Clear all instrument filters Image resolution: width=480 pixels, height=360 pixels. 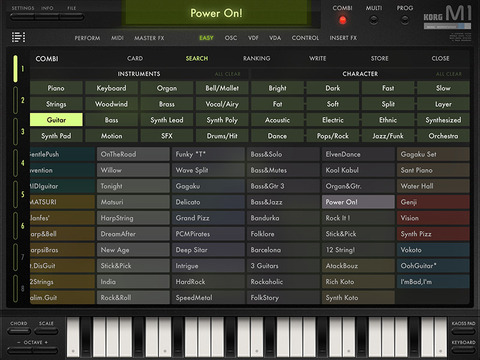pyautogui.click(x=228, y=74)
